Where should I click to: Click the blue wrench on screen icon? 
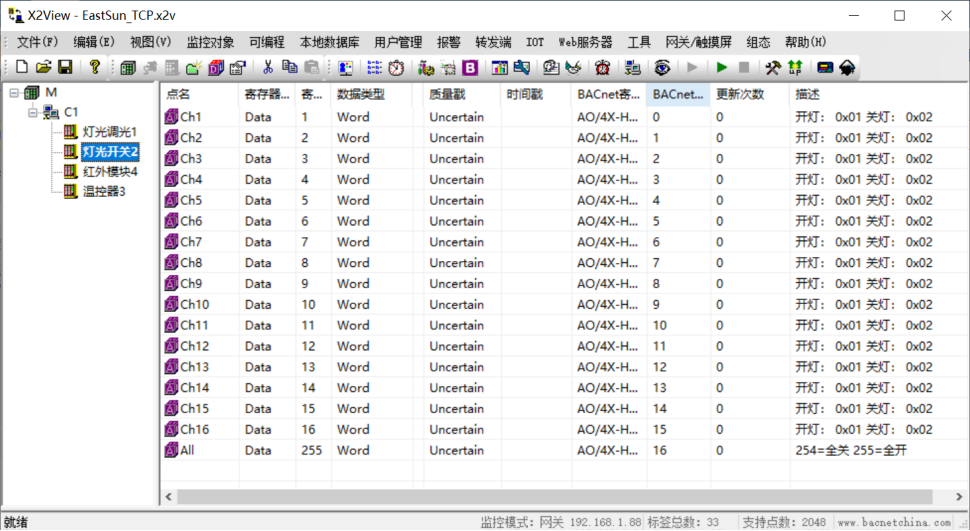(521, 67)
